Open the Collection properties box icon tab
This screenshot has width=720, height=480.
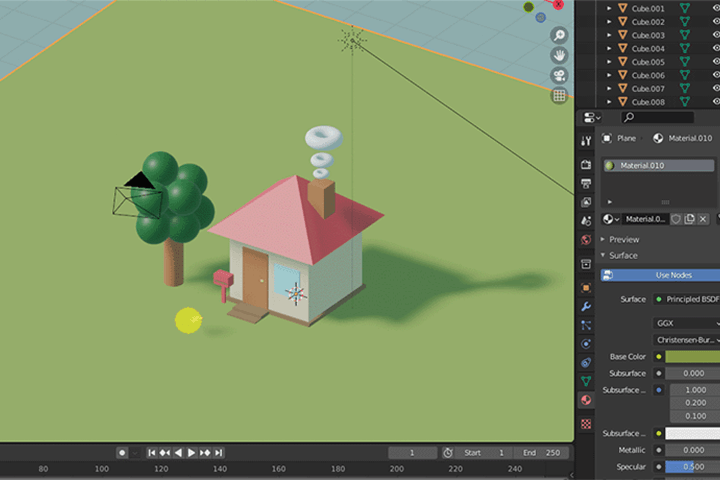coord(586,264)
